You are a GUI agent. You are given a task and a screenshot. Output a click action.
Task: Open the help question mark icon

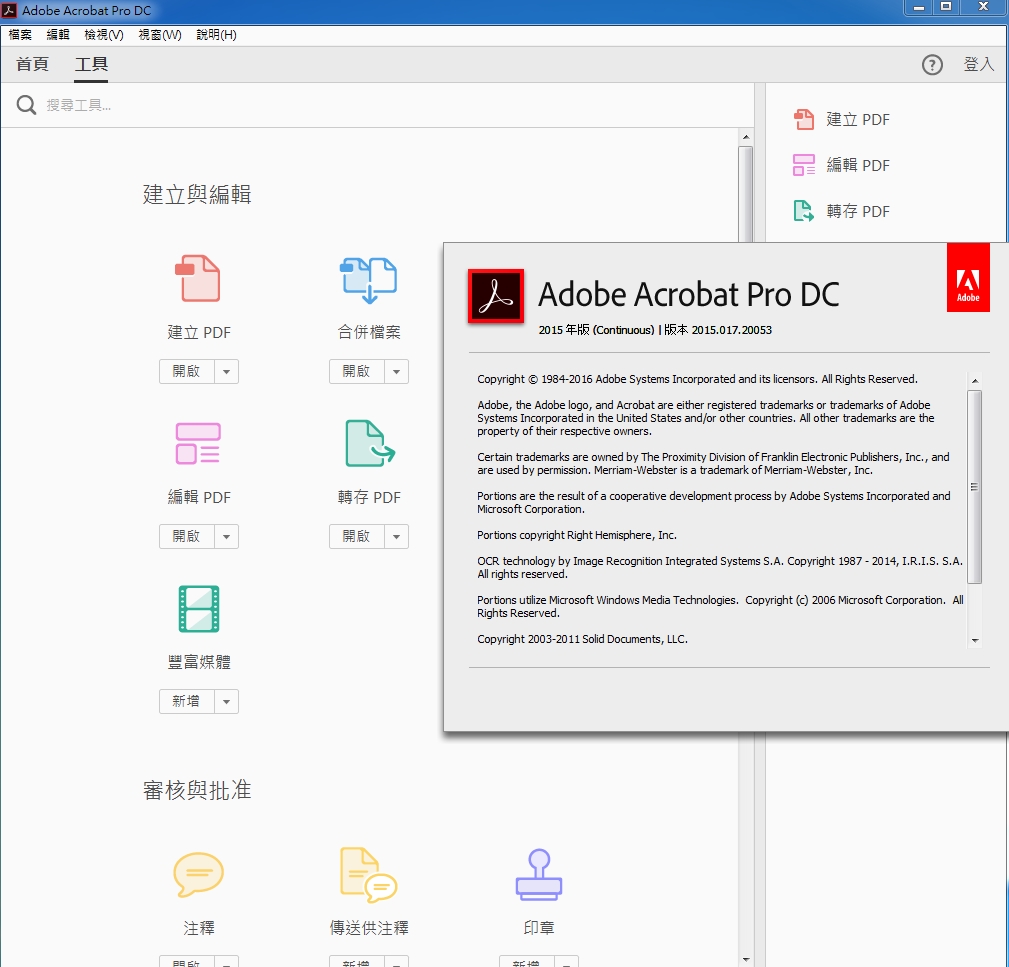pos(932,65)
